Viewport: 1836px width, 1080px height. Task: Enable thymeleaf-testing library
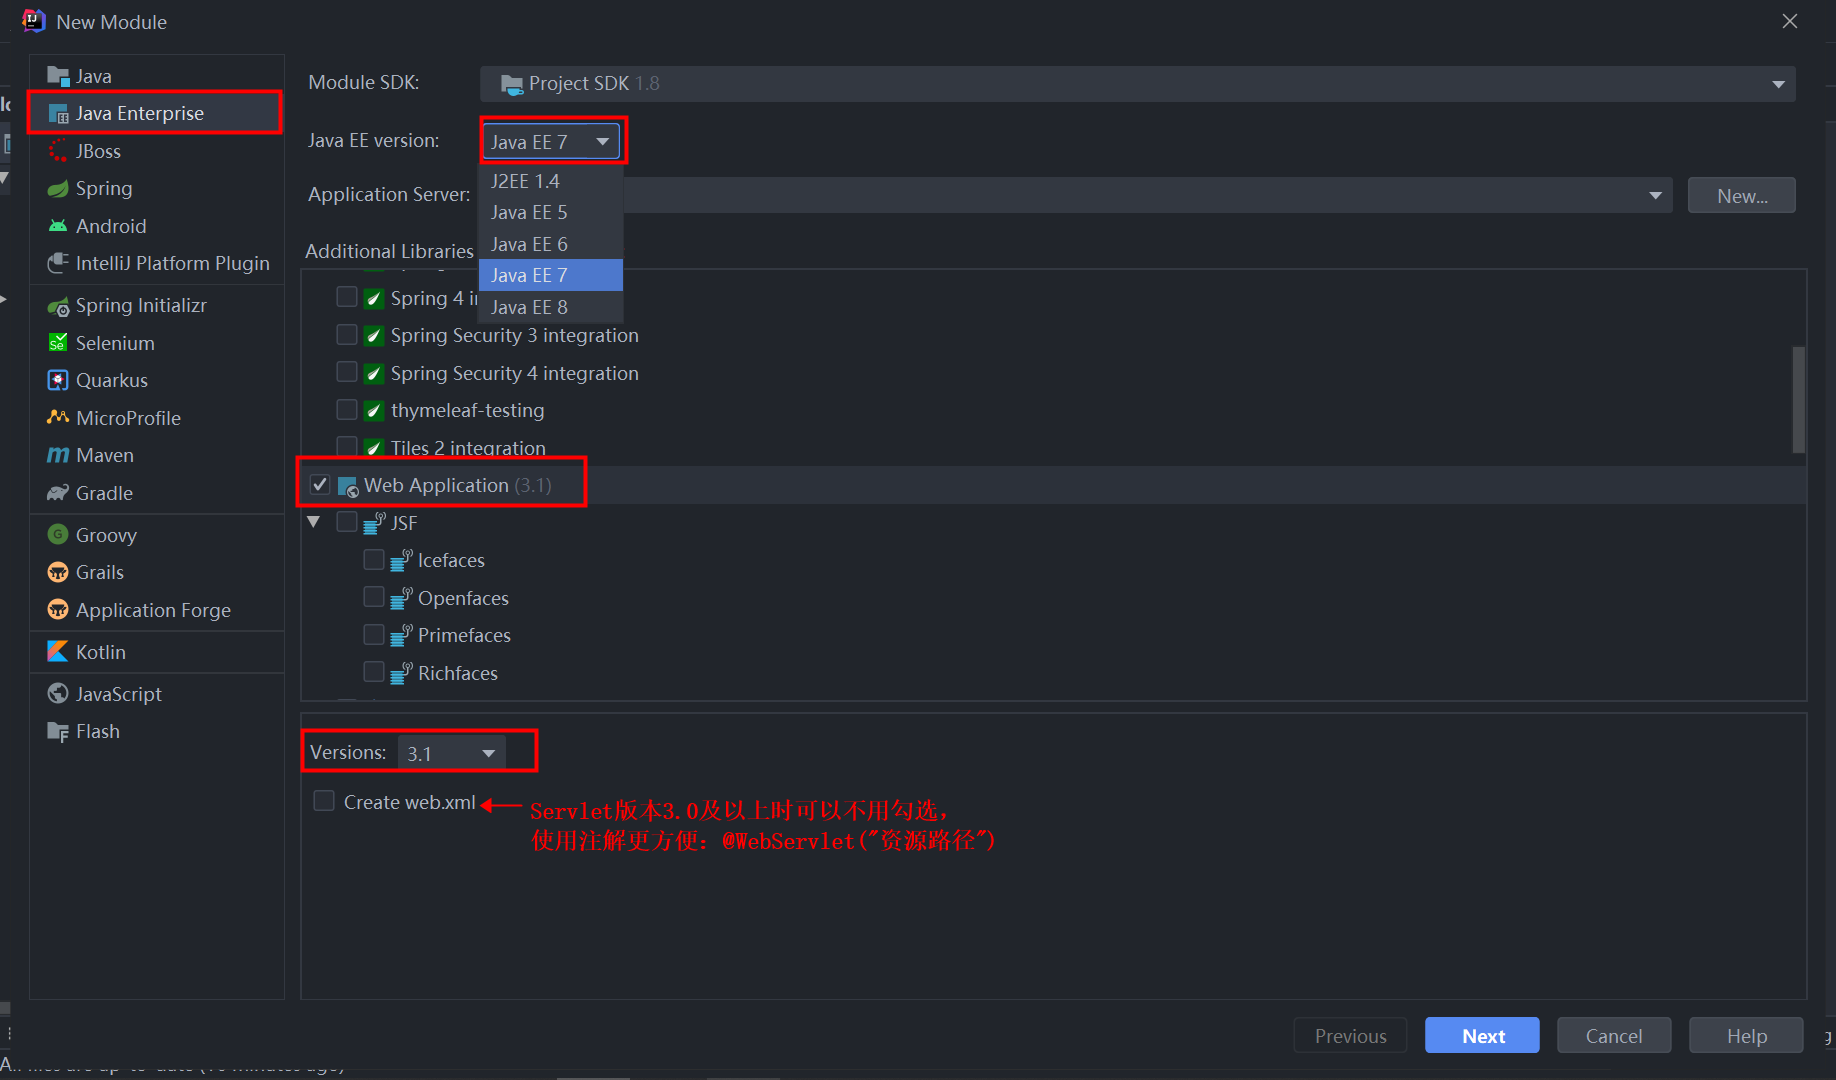(x=347, y=409)
